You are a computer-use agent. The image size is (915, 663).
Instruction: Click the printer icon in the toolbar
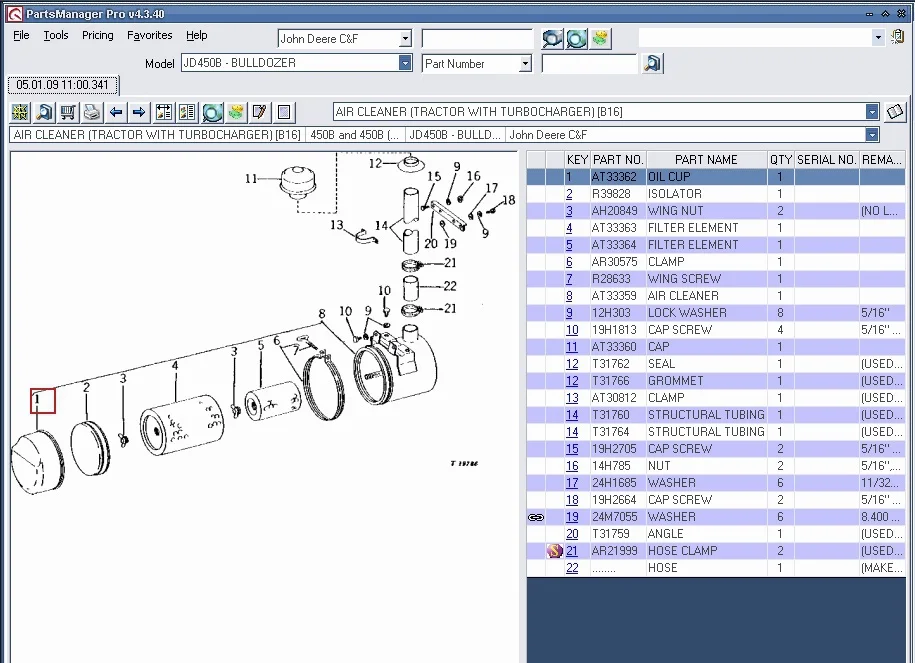[x=92, y=112]
